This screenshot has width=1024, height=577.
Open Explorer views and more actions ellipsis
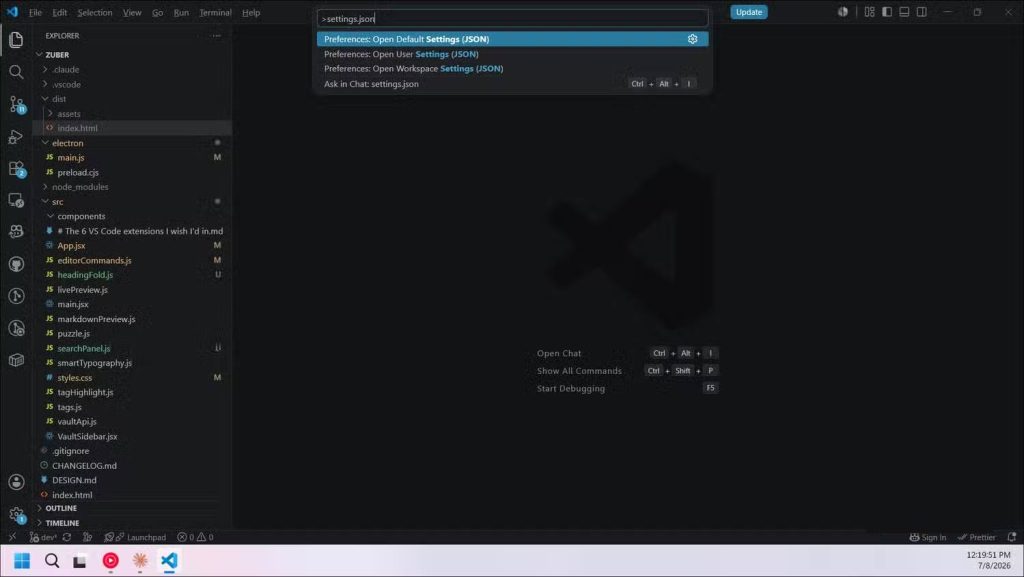216,36
